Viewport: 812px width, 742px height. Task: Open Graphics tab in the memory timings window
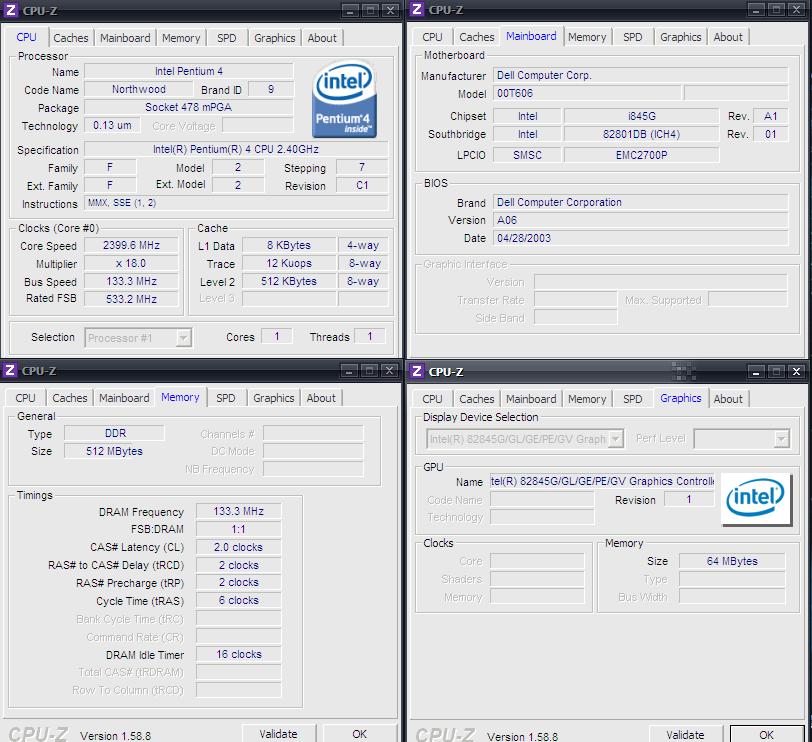tap(273, 398)
